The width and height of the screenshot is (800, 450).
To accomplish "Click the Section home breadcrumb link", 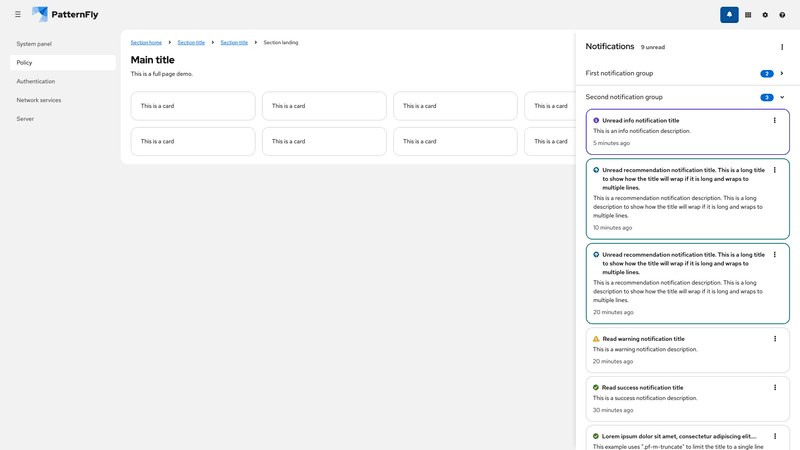I will (x=146, y=43).
